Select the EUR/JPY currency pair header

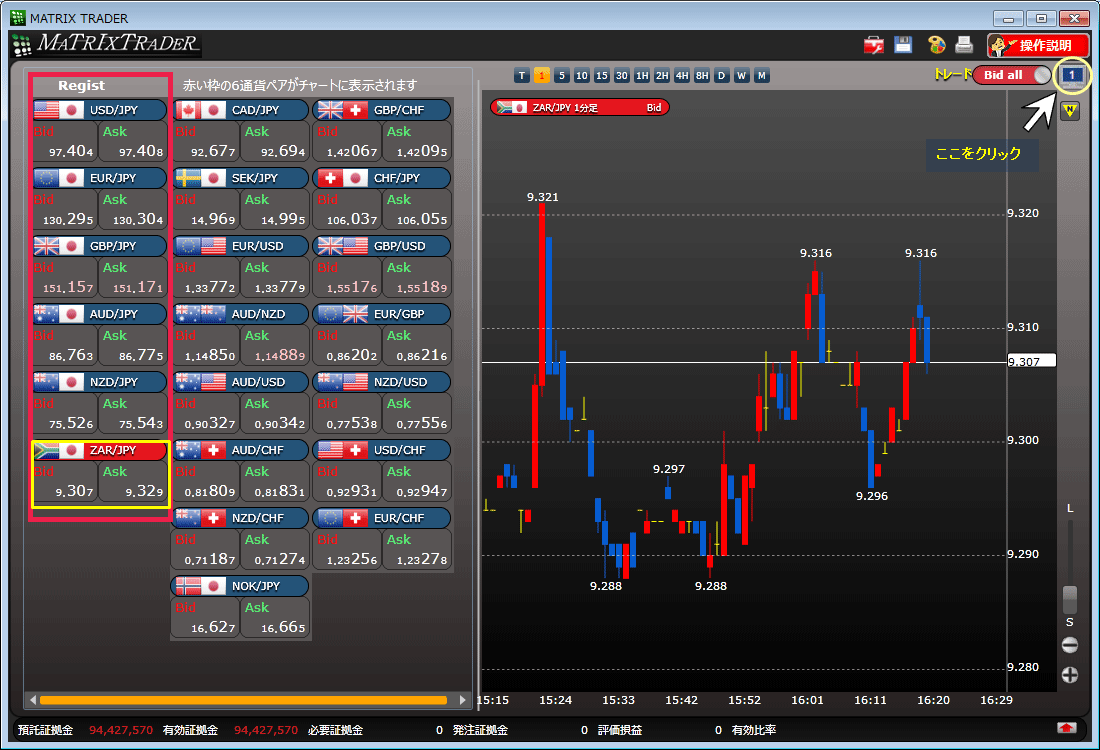pyautogui.click(x=99, y=178)
